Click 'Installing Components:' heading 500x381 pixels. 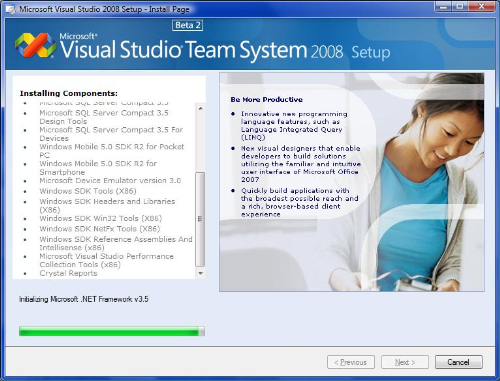tap(69, 93)
